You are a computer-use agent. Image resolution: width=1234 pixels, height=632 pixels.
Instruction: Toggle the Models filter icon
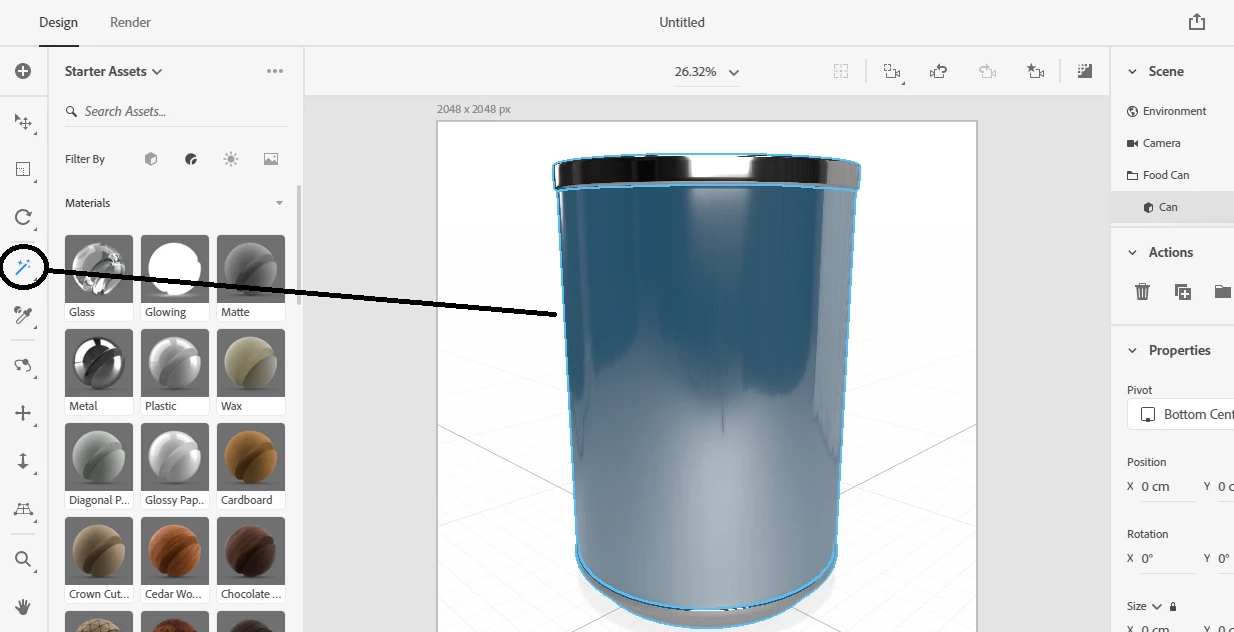coord(151,159)
